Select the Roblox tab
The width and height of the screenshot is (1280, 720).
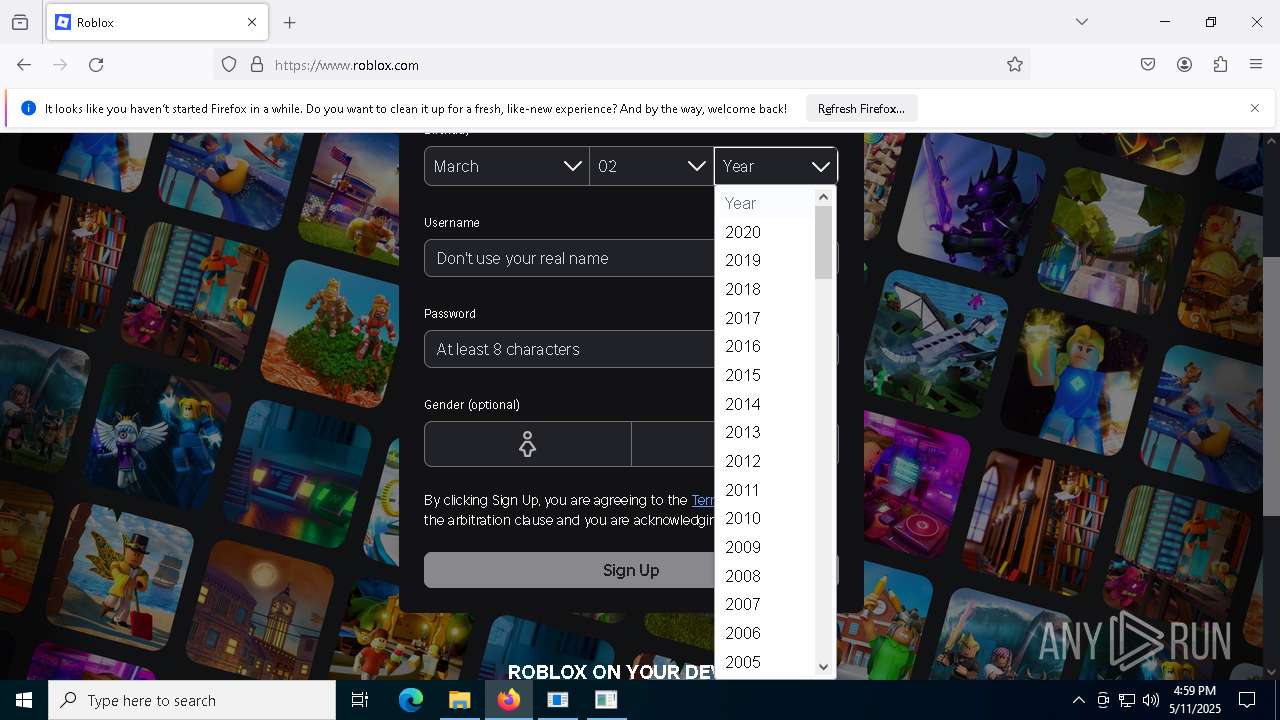click(157, 22)
